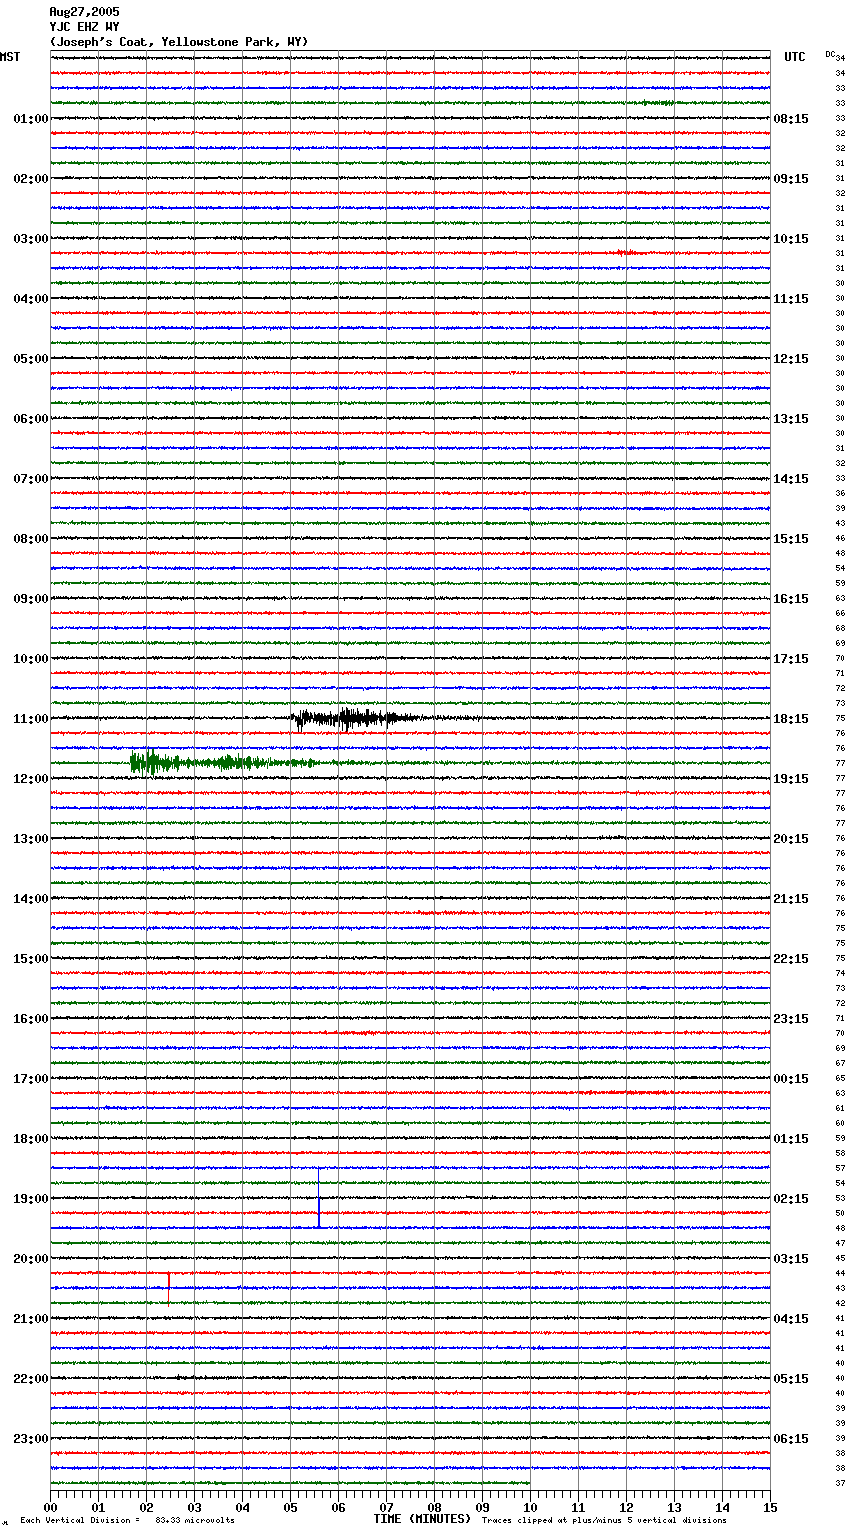Click minute '05' tick label on time axis
This screenshot has height=1534, width=850.
291,1507
